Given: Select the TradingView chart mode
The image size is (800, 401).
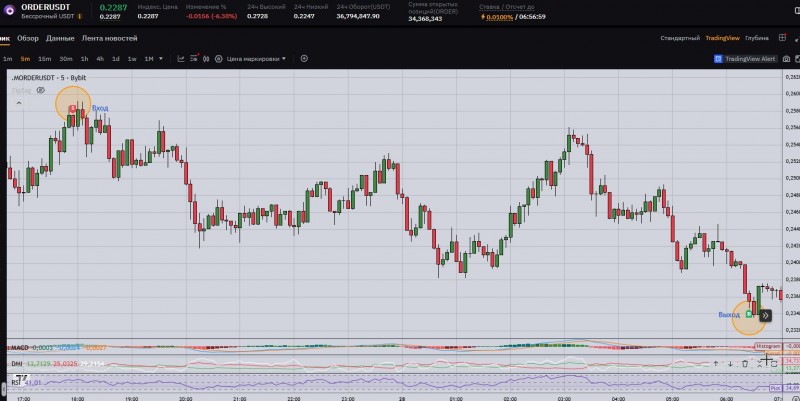Looking at the screenshot, I should click(x=722, y=38).
